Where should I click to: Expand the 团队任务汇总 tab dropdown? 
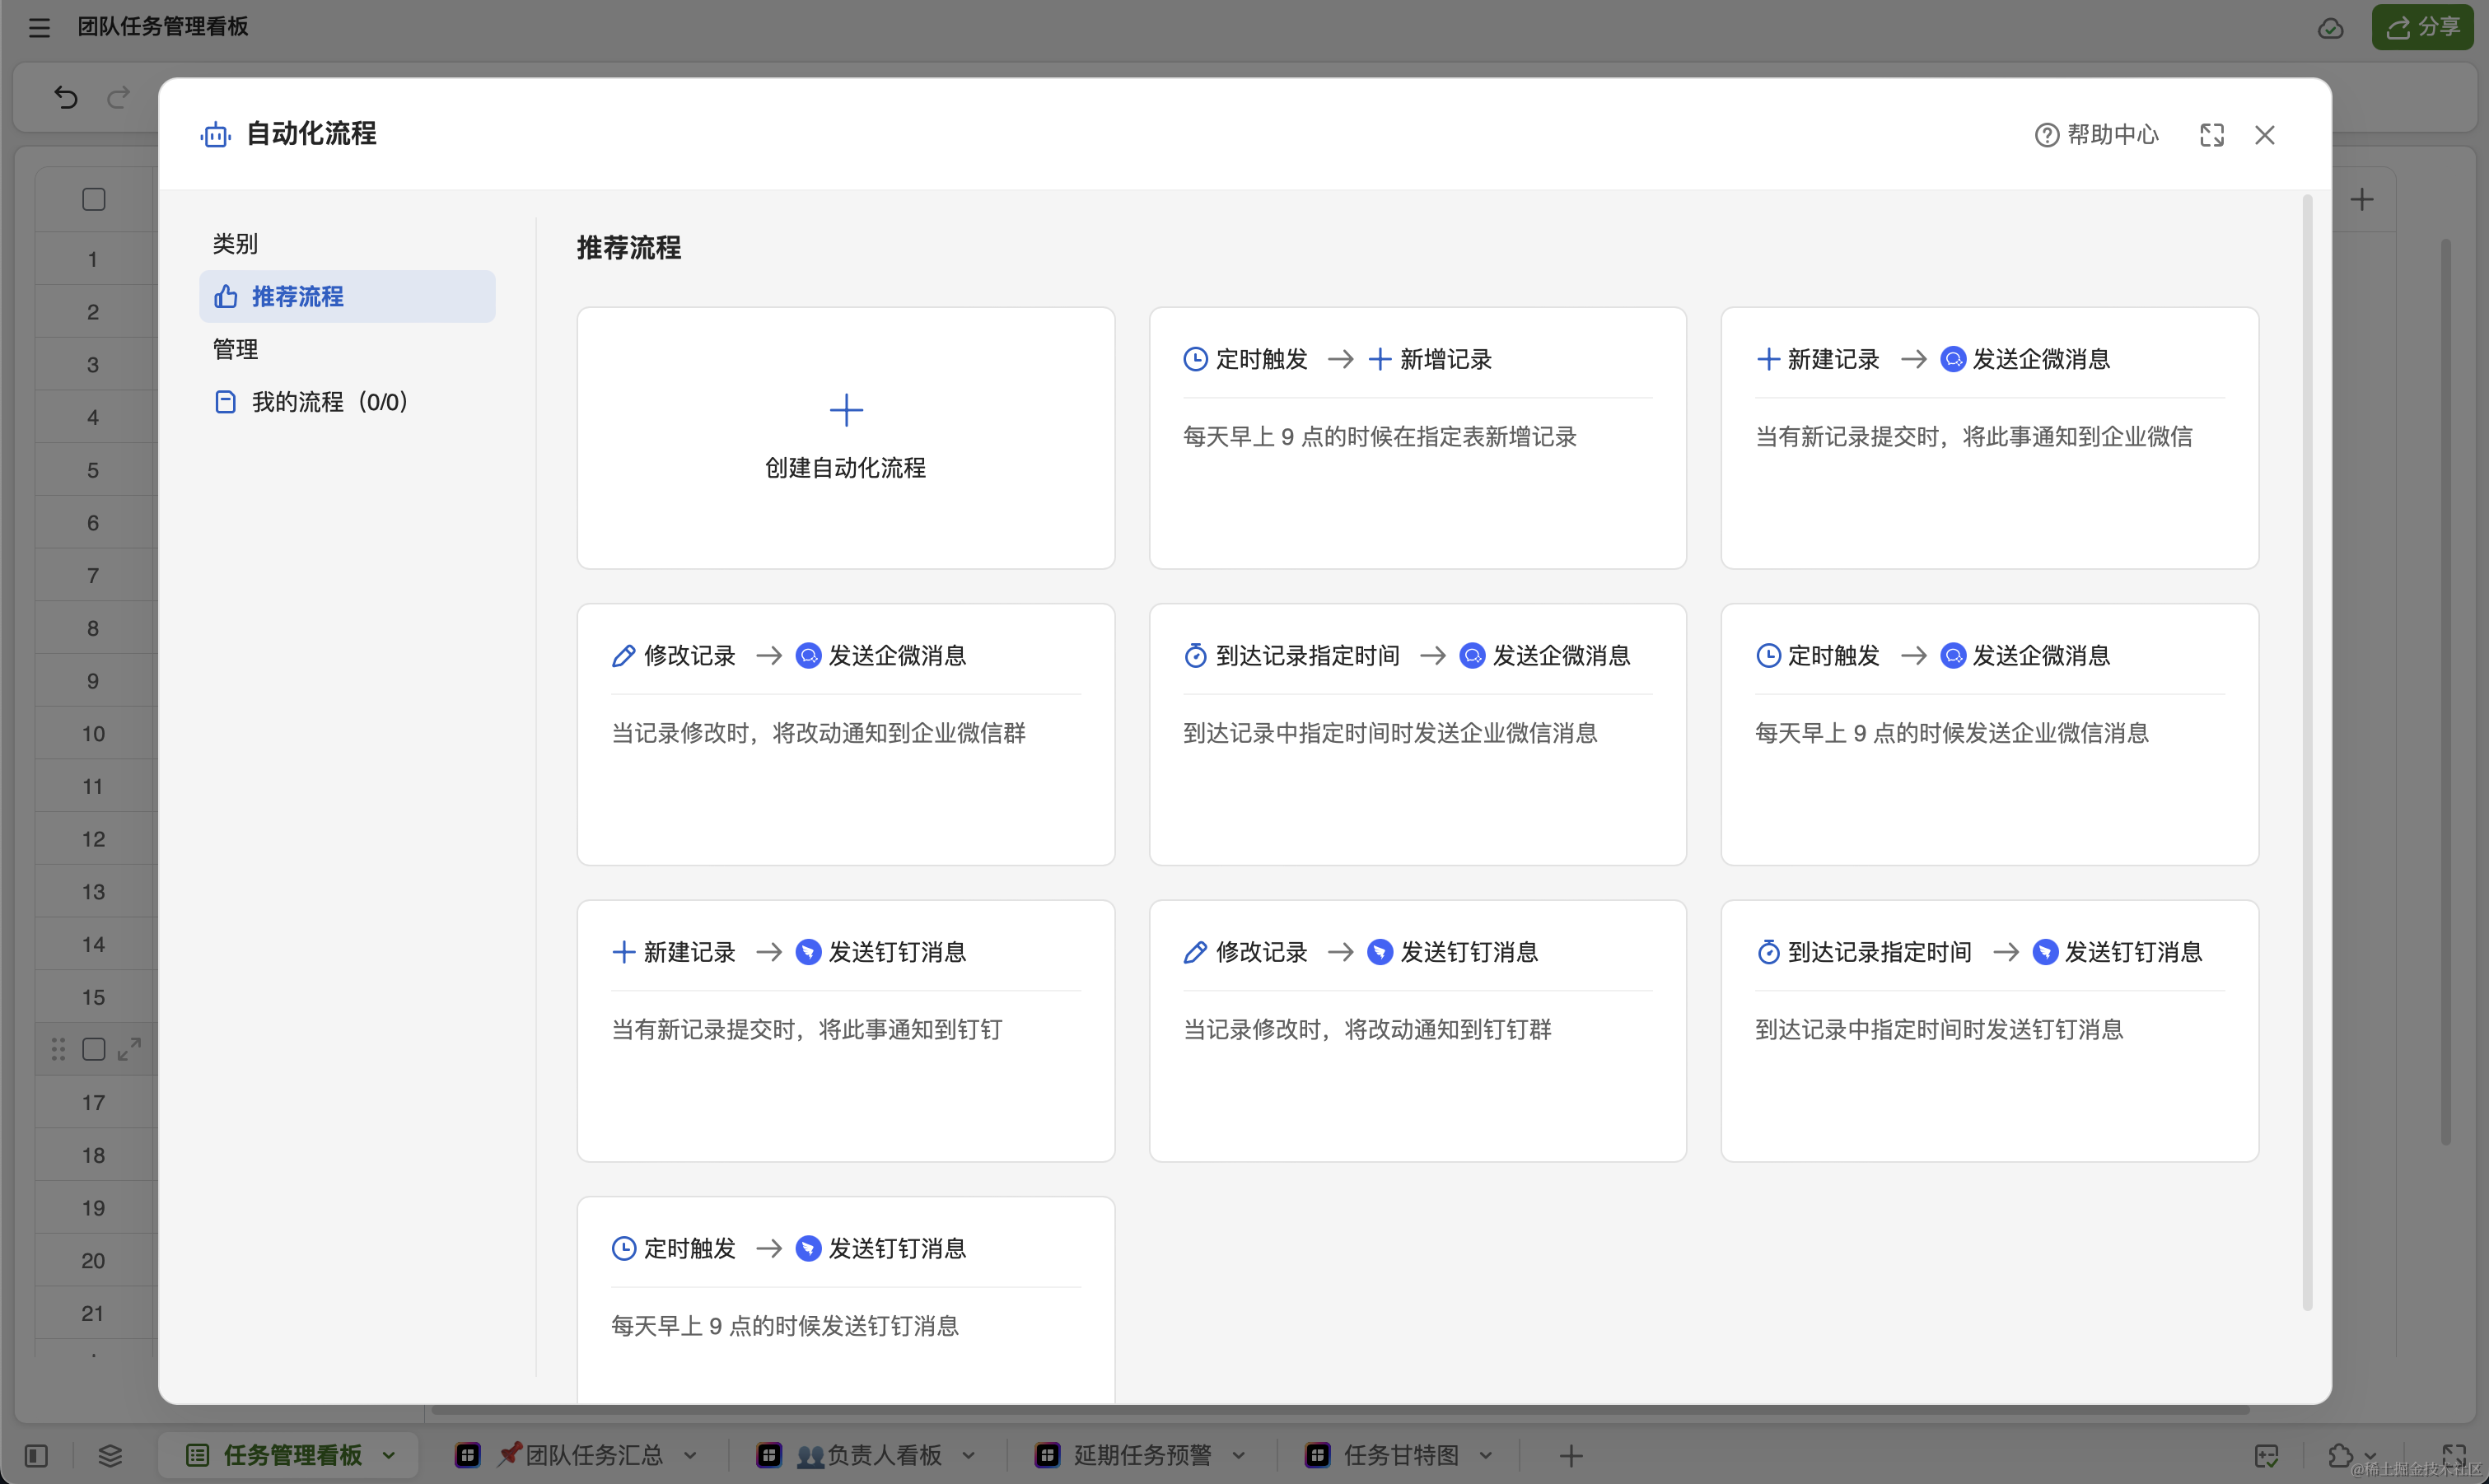pos(690,1455)
